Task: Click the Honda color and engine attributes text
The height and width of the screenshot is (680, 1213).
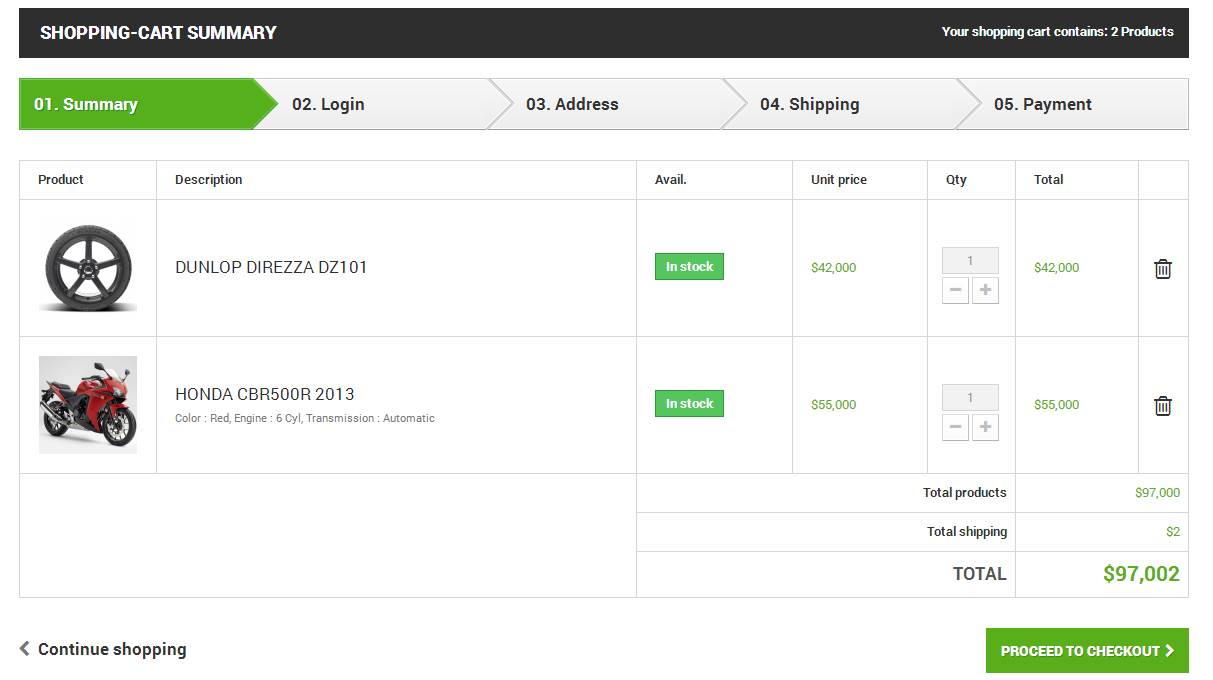Action: coord(305,419)
